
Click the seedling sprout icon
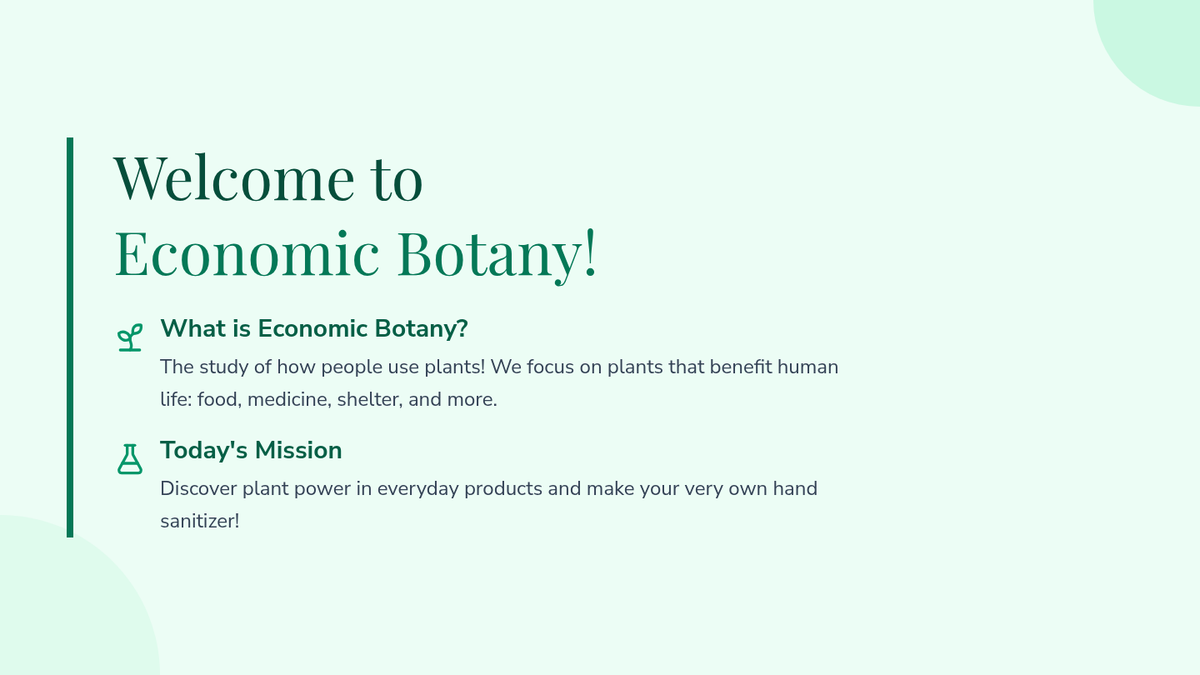[129, 338]
